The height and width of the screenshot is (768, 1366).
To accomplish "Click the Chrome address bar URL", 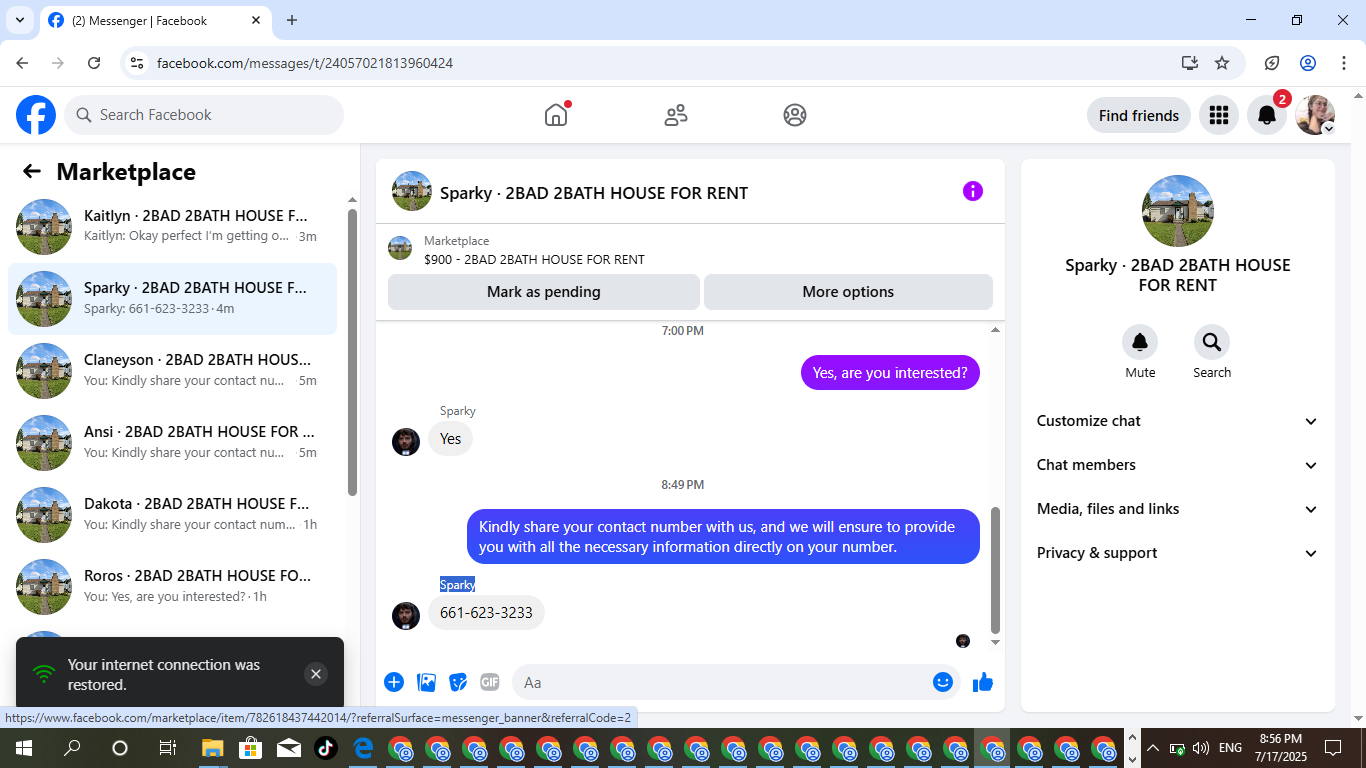I will (305, 63).
